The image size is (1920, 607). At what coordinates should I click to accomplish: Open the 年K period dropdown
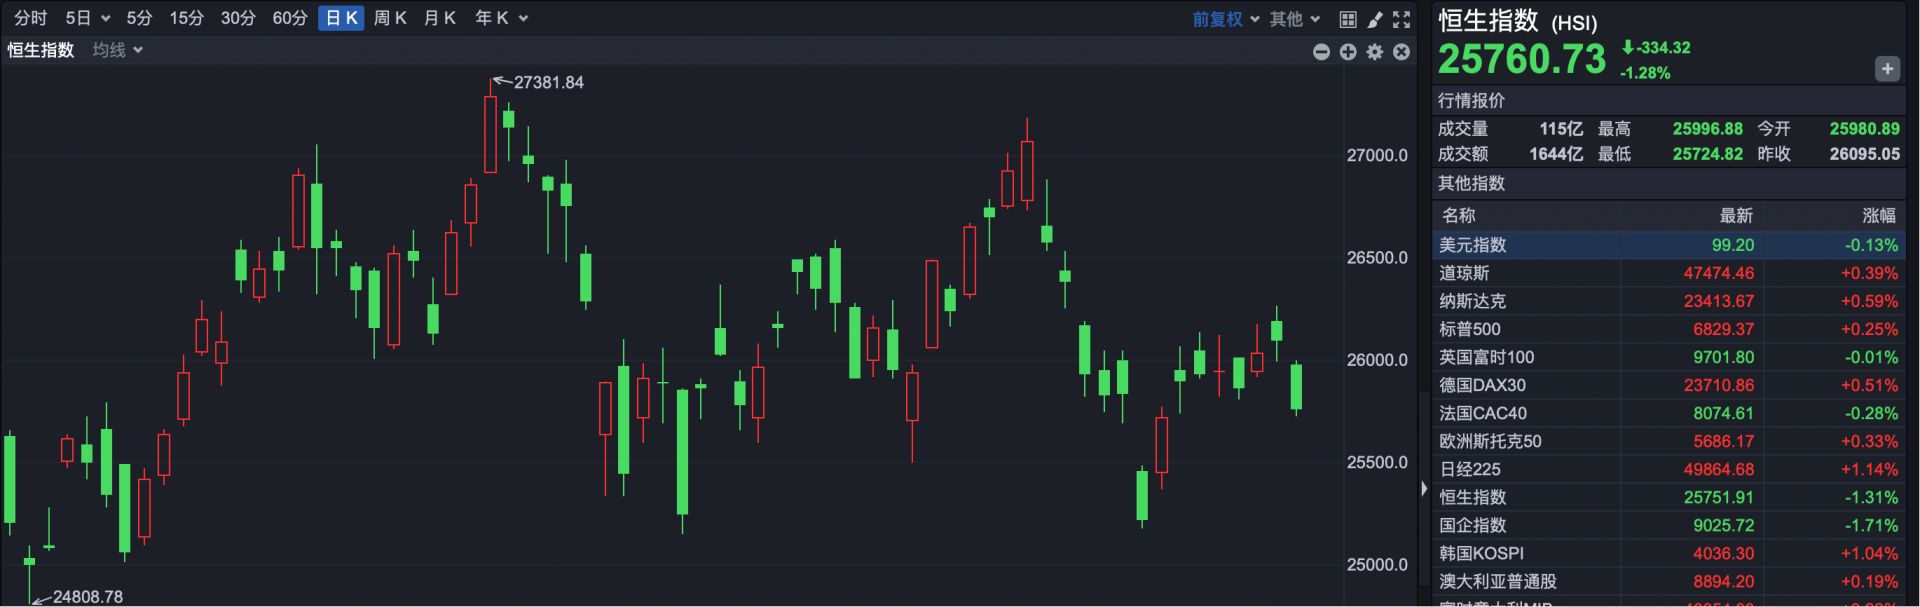pyautogui.click(x=501, y=18)
